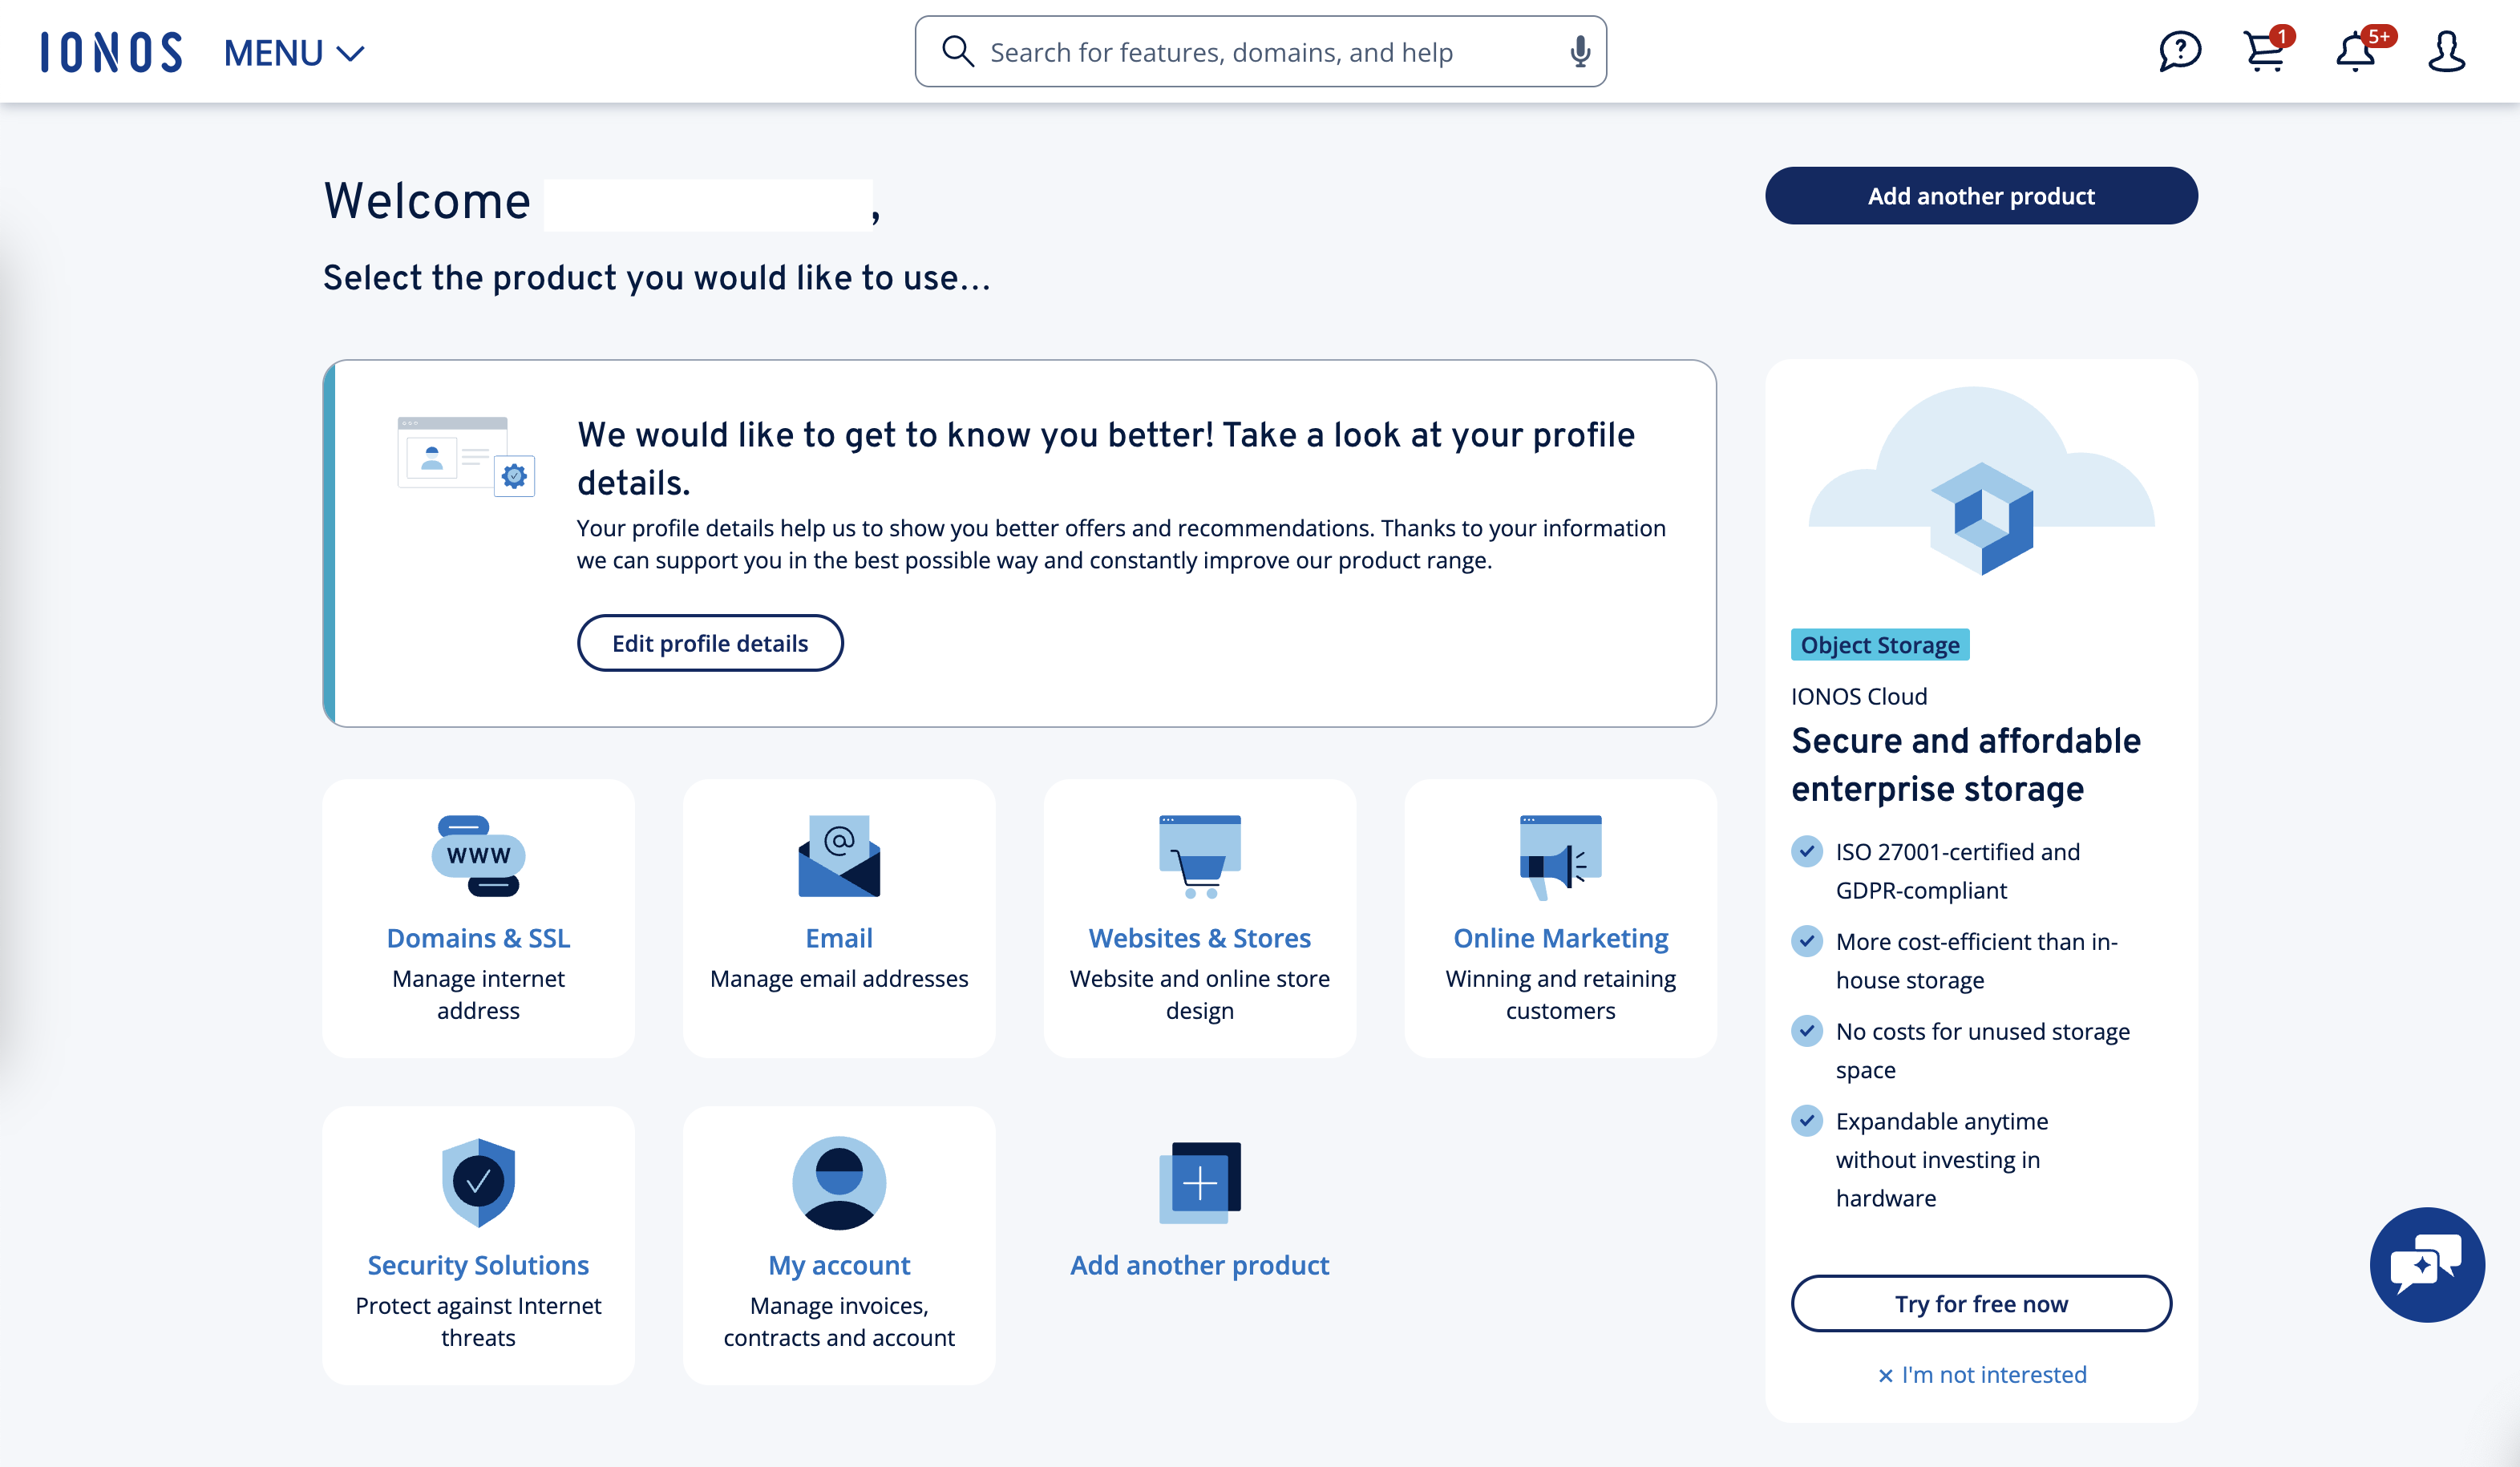This screenshot has height=1467, width=2520.
Task: Click the Online Marketing megaphone icon
Action: click(x=1560, y=857)
